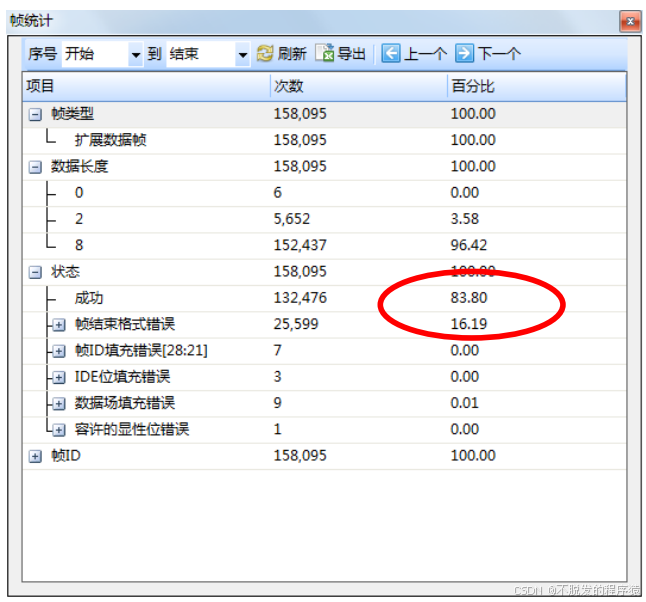Expand the 容许的显性位错误 node
This screenshot has width=646, height=602.
pos(59,431)
